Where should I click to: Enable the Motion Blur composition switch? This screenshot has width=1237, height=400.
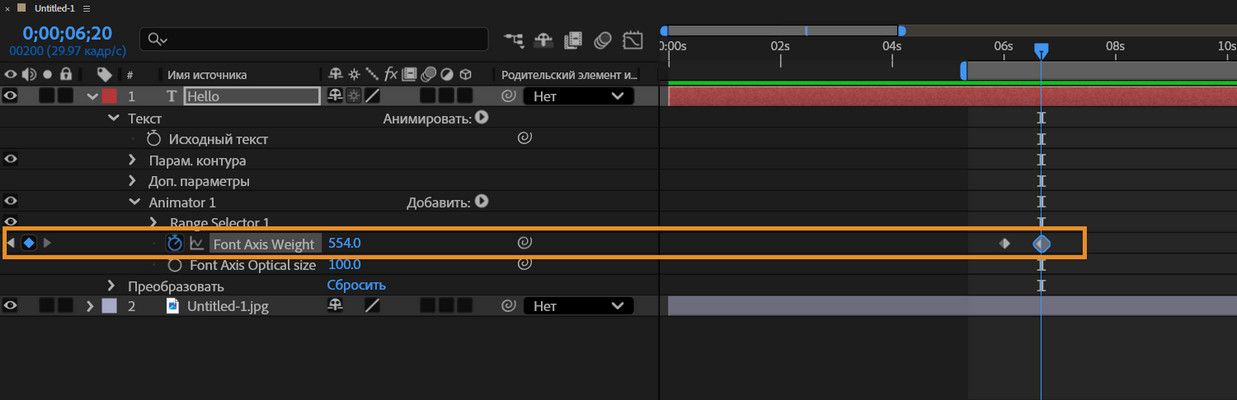click(602, 40)
